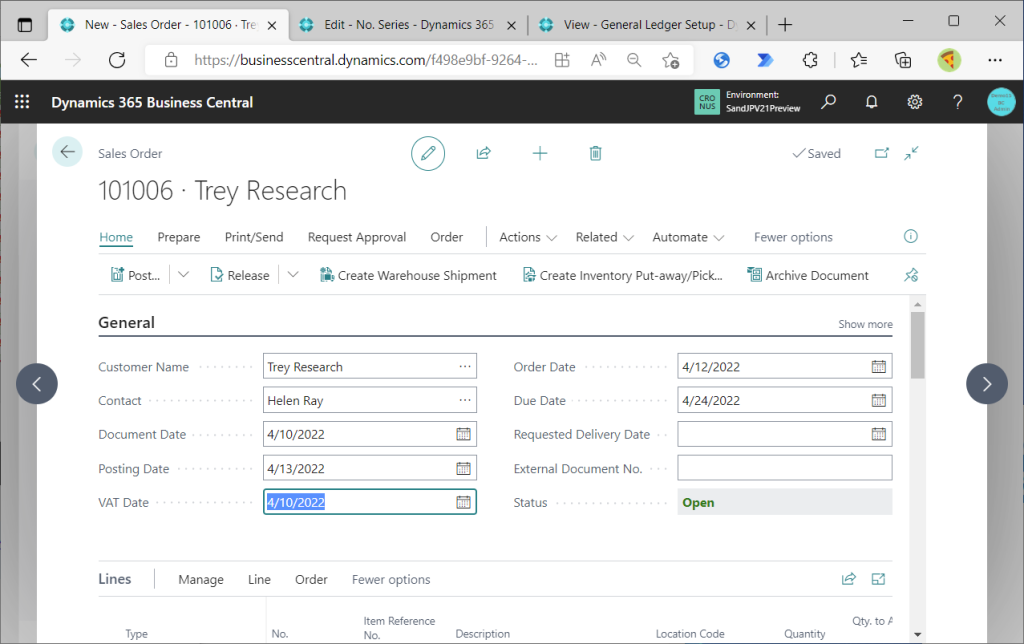Expand the Related menu
This screenshot has height=644, width=1024.
pos(604,237)
